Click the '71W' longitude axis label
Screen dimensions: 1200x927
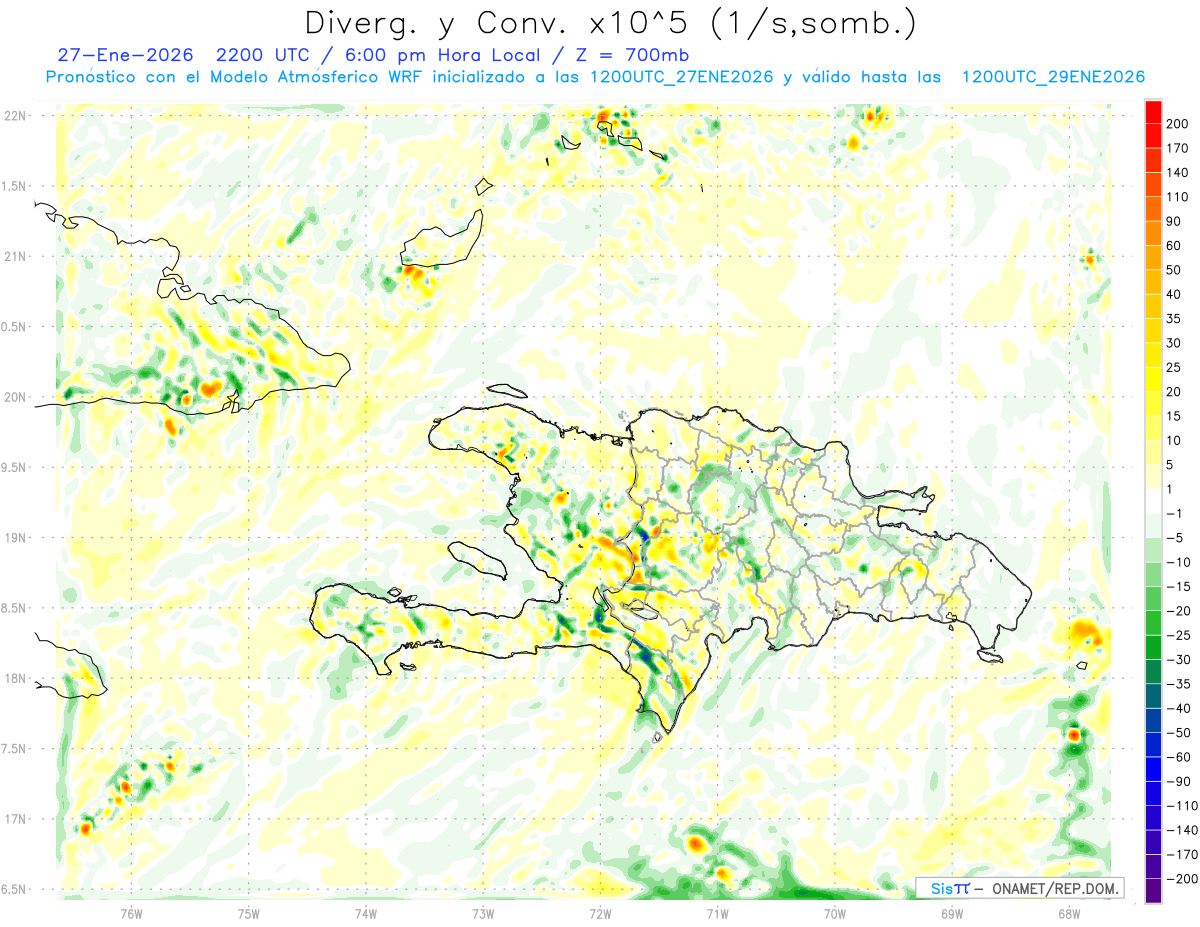pyautogui.click(x=717, y=913)
